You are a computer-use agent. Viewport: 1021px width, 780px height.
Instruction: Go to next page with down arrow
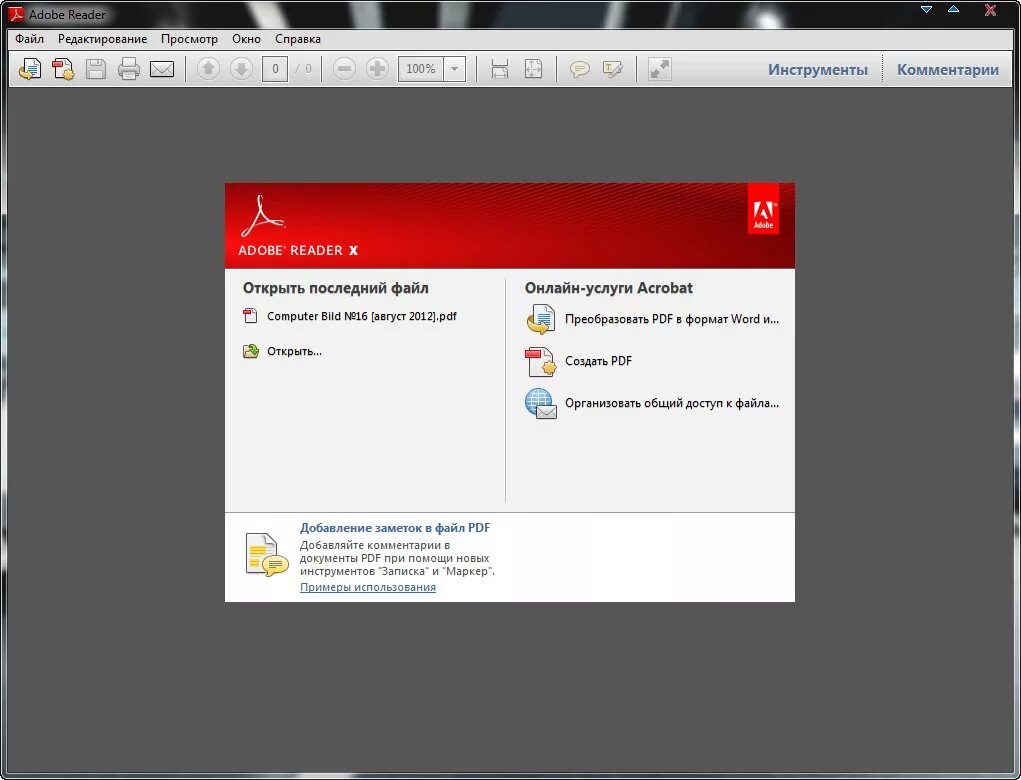click(242, 68)
